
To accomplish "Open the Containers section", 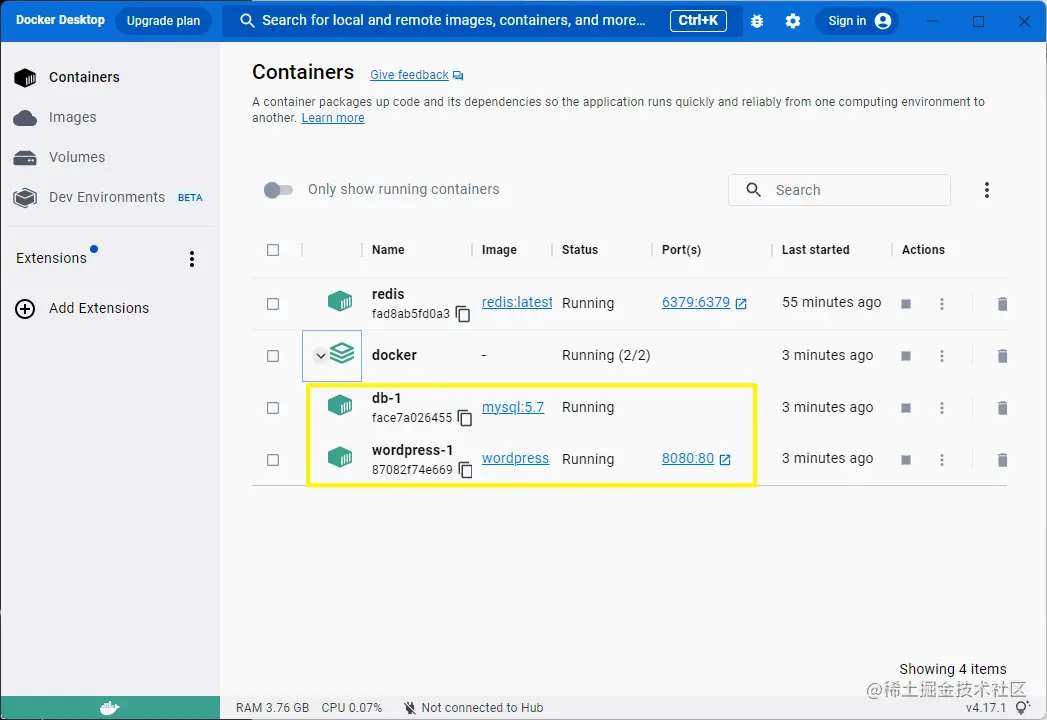I will 84,77.
